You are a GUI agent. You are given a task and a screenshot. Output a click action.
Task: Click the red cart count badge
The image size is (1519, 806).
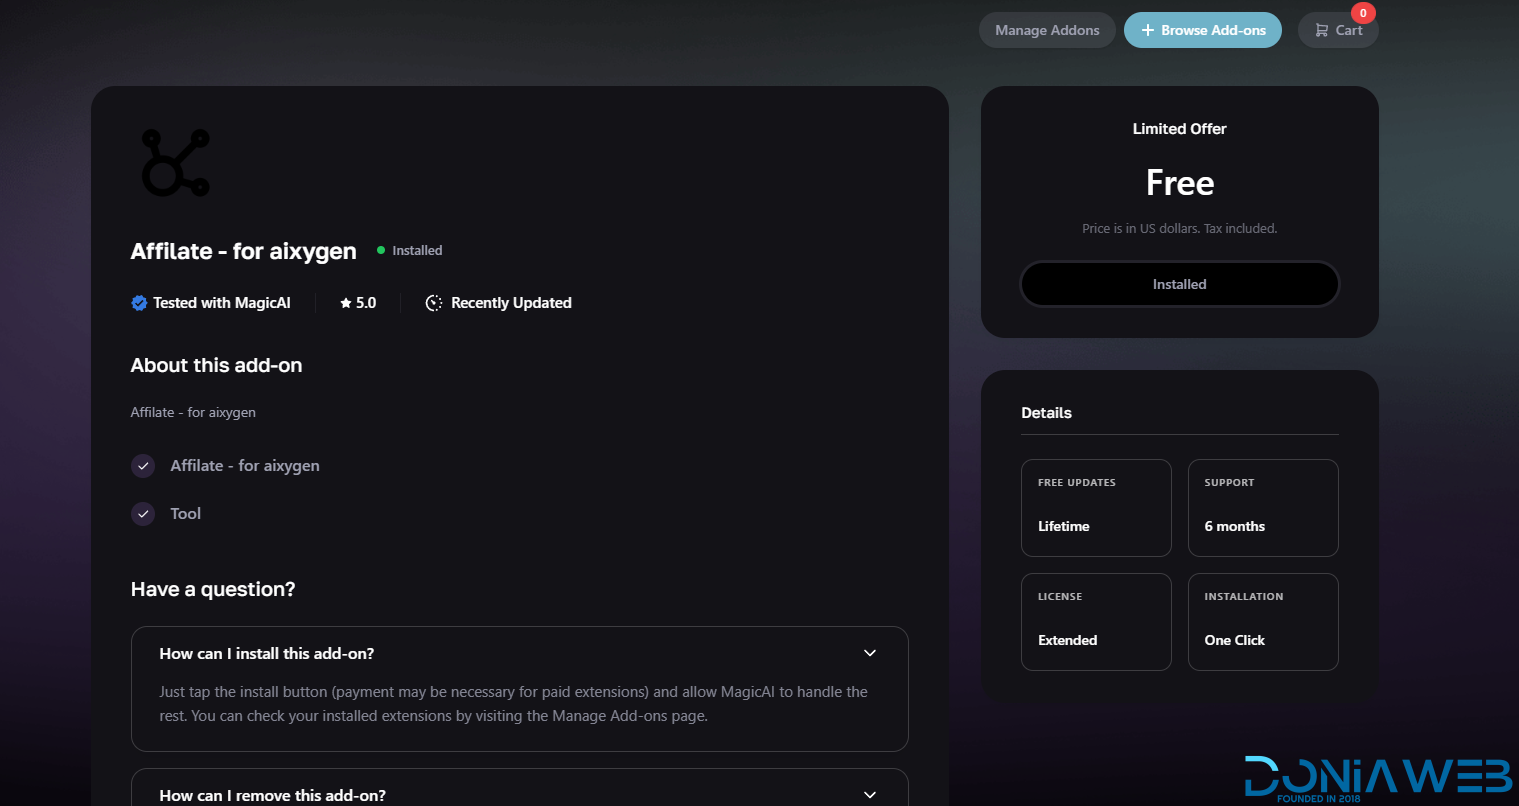(1362, 13)
